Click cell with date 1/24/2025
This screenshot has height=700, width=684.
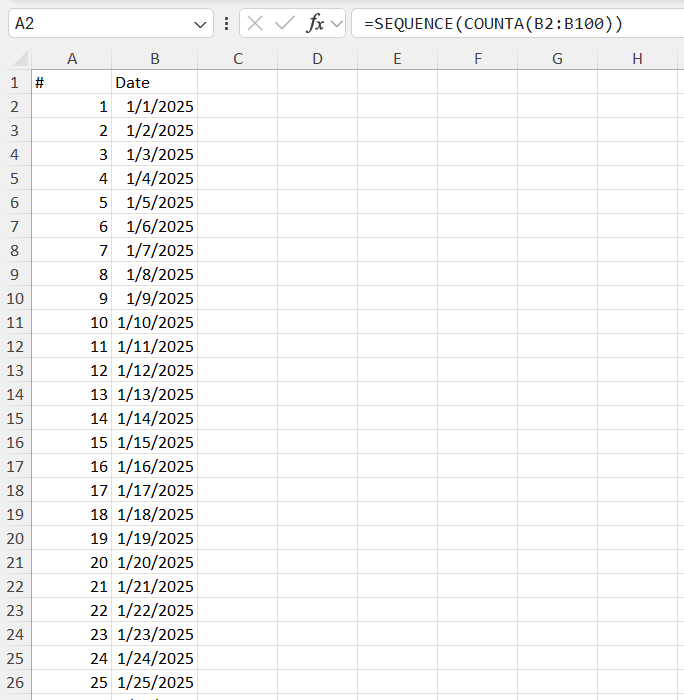[x=154, y=658]
